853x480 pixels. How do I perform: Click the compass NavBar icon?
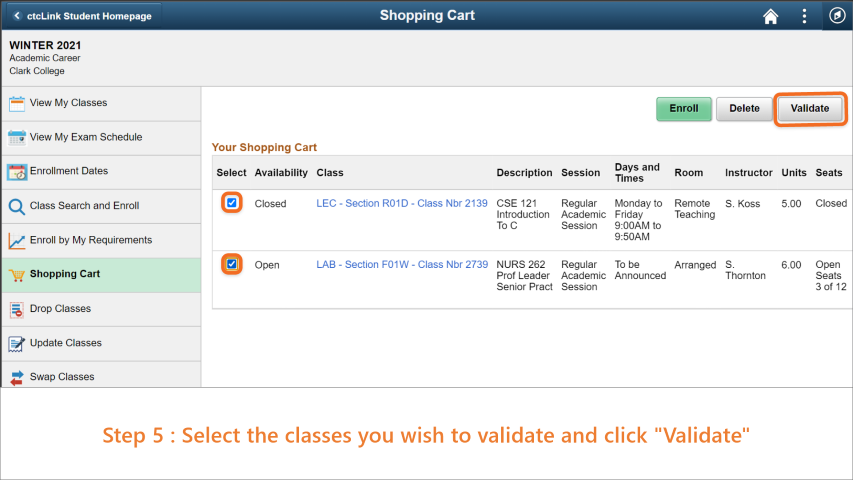[x=837, y=16]
